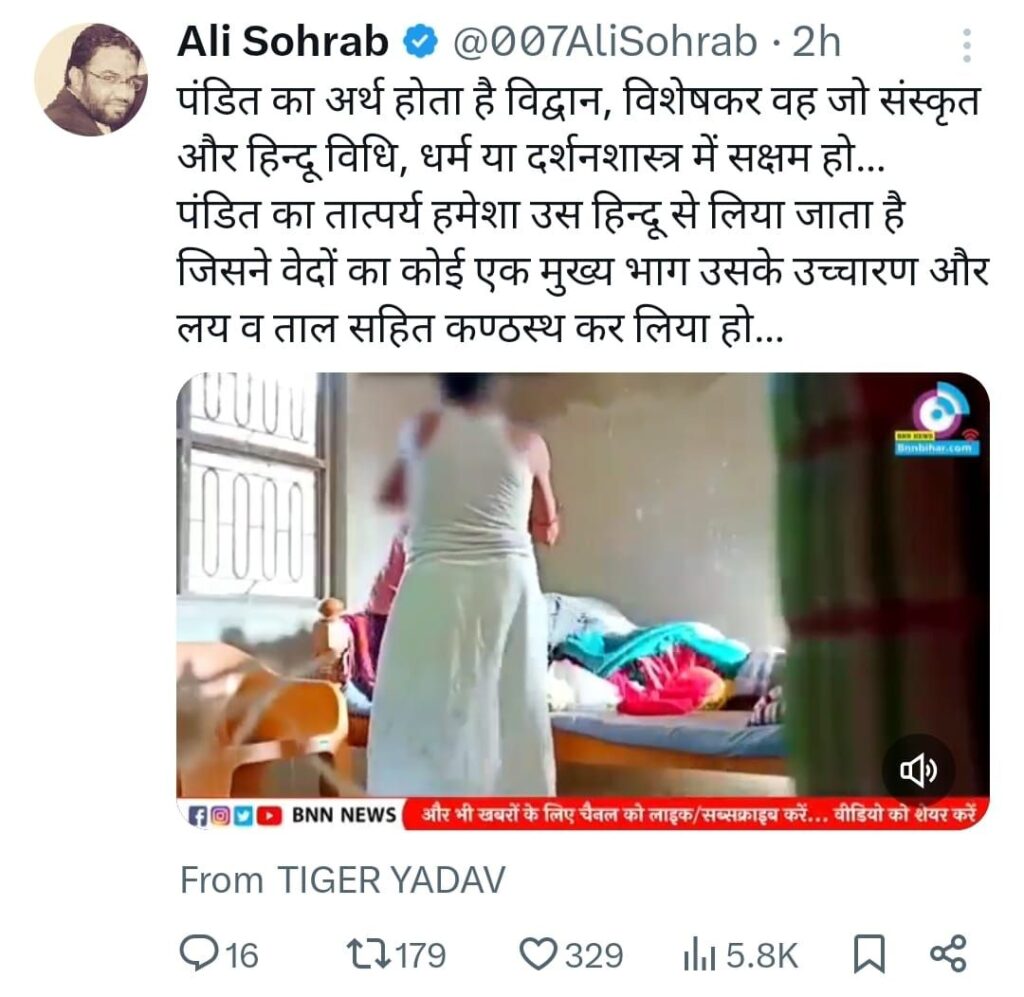Viewport: 1024px width, 997px height.
Task: Click the retweet arrows icon
Action: coord(368,954)
